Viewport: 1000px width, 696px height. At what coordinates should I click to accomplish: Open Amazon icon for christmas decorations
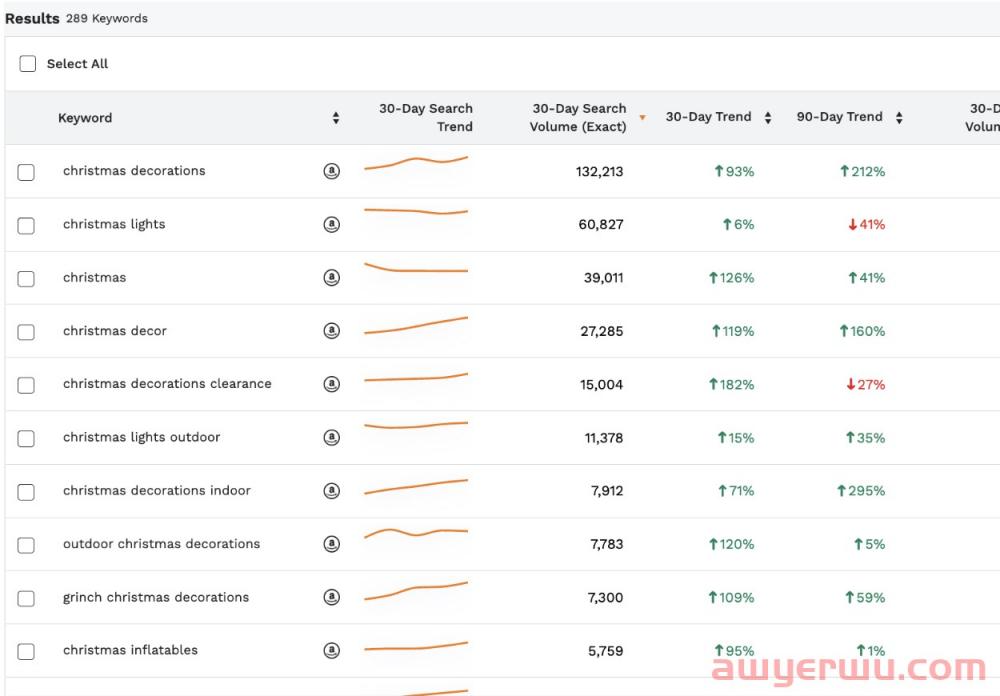[332, 171]
